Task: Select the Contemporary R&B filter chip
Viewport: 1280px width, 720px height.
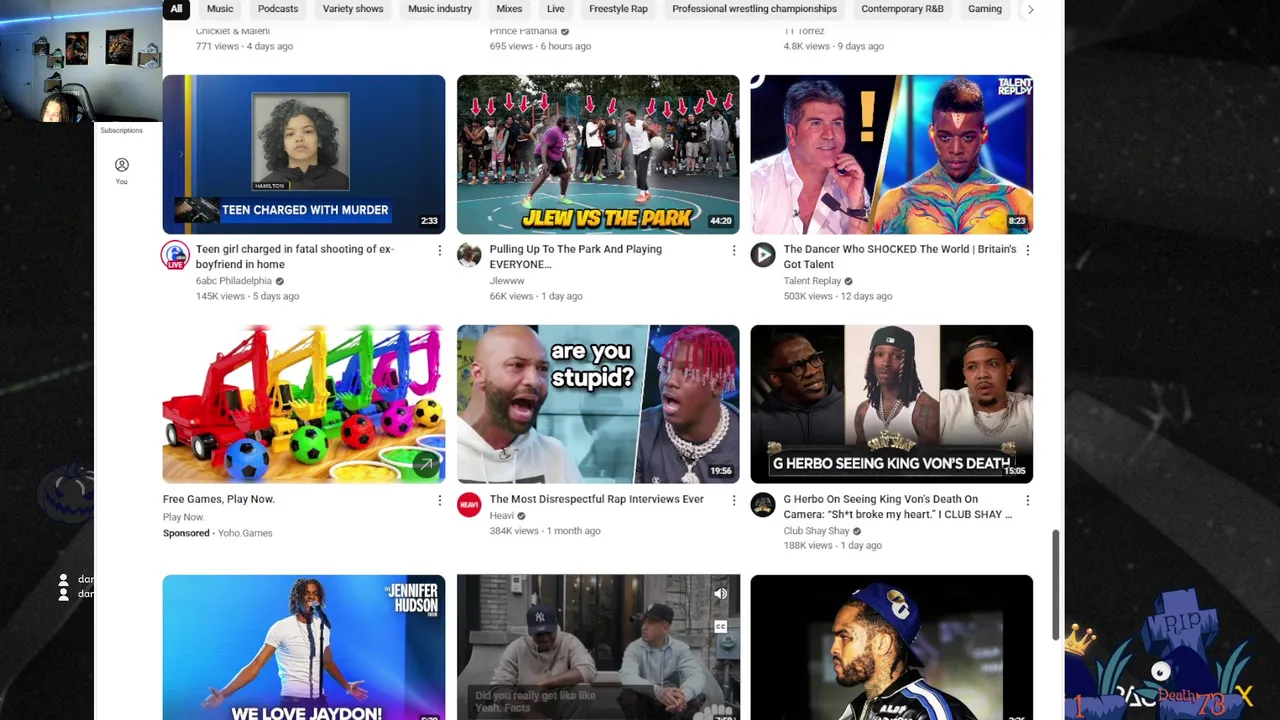Action: click(x=902, y=9)
